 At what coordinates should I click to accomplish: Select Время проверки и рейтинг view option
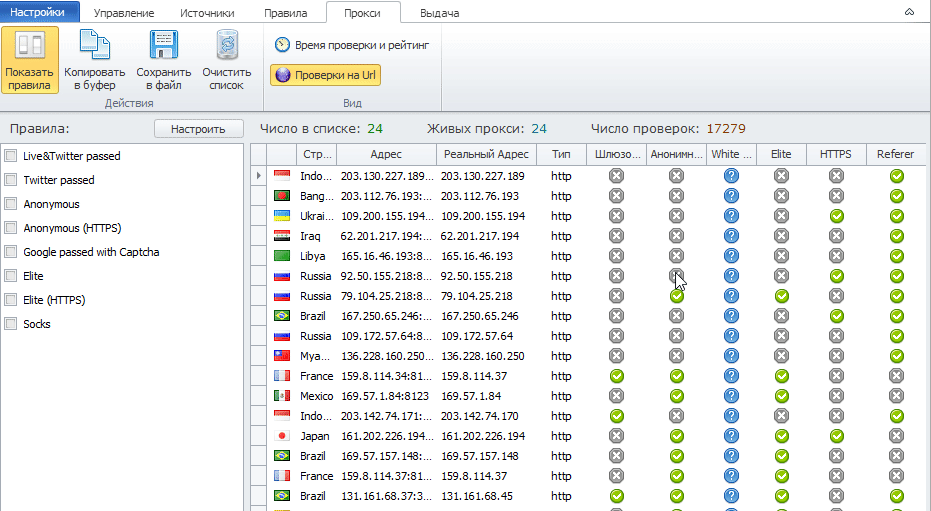pyautogui.click(x=351, y=45)
